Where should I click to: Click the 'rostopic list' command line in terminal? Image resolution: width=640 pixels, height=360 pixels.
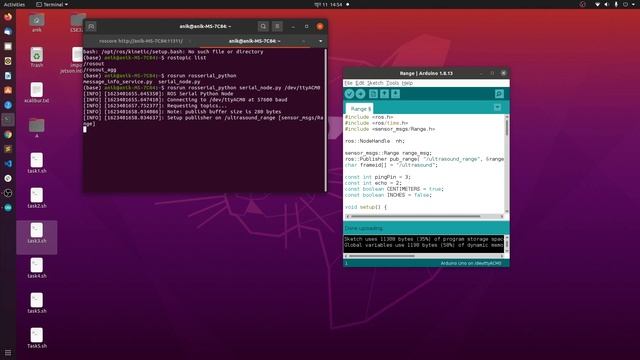coord(144,58)
